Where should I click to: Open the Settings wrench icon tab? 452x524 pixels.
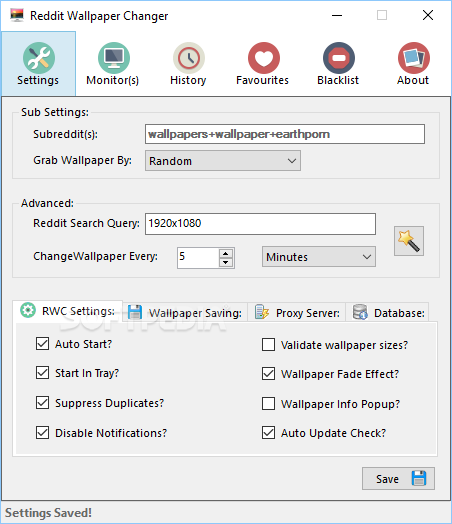[x=39, y=63]
